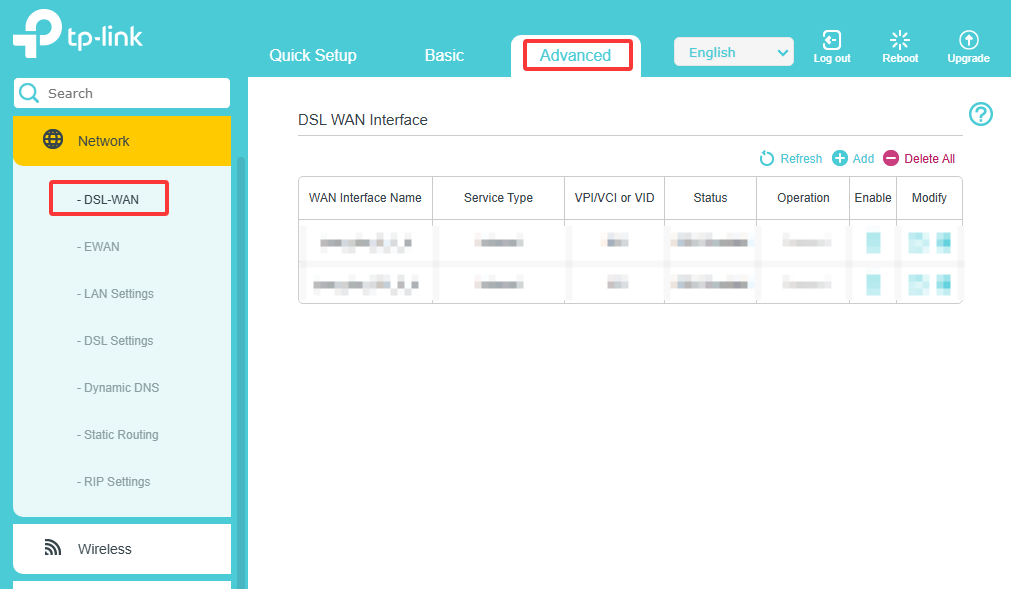This screenshot has width=1011, height=589.
Task: Switch to the Basic tab
Action: pyautogui.click(x=443, y=56)
